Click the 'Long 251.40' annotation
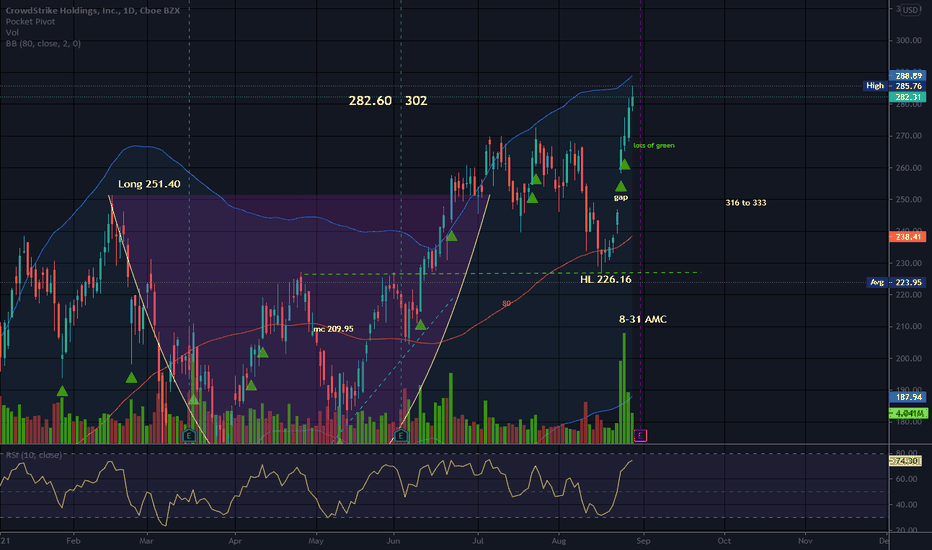This screenshot has height=550, width=932. point(149,184)
